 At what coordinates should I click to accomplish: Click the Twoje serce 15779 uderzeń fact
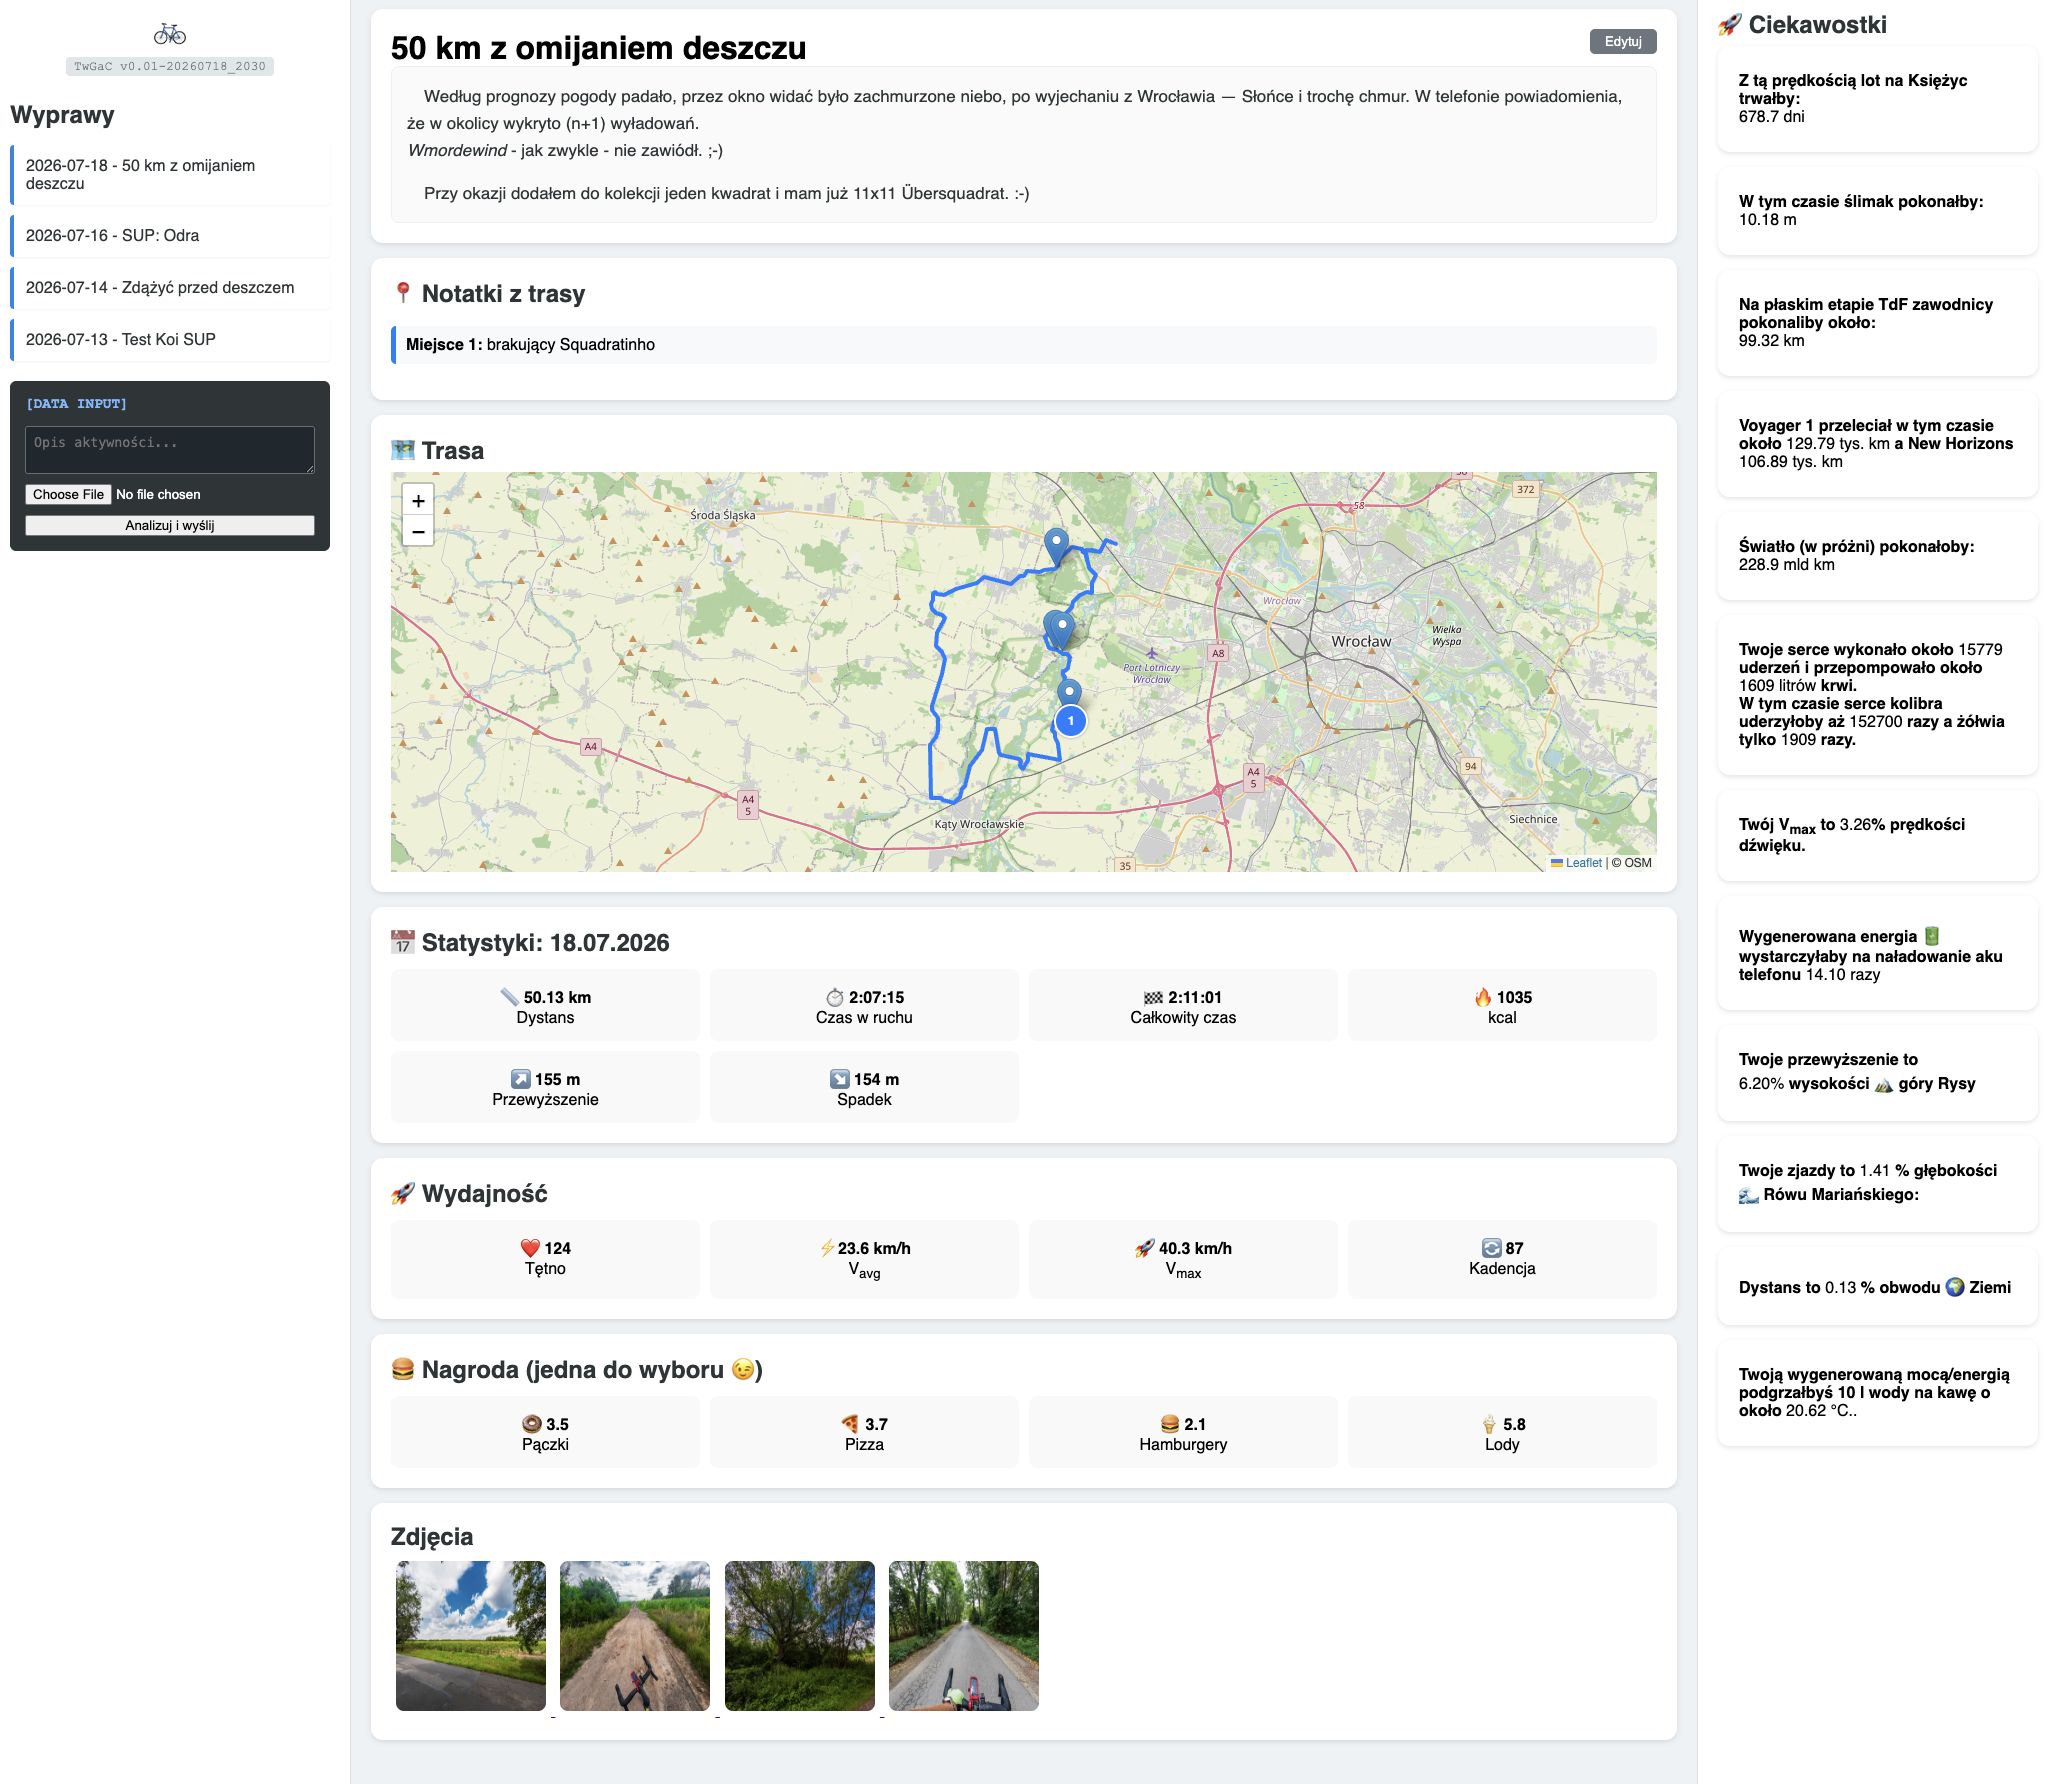click(x=1878, y=694)
